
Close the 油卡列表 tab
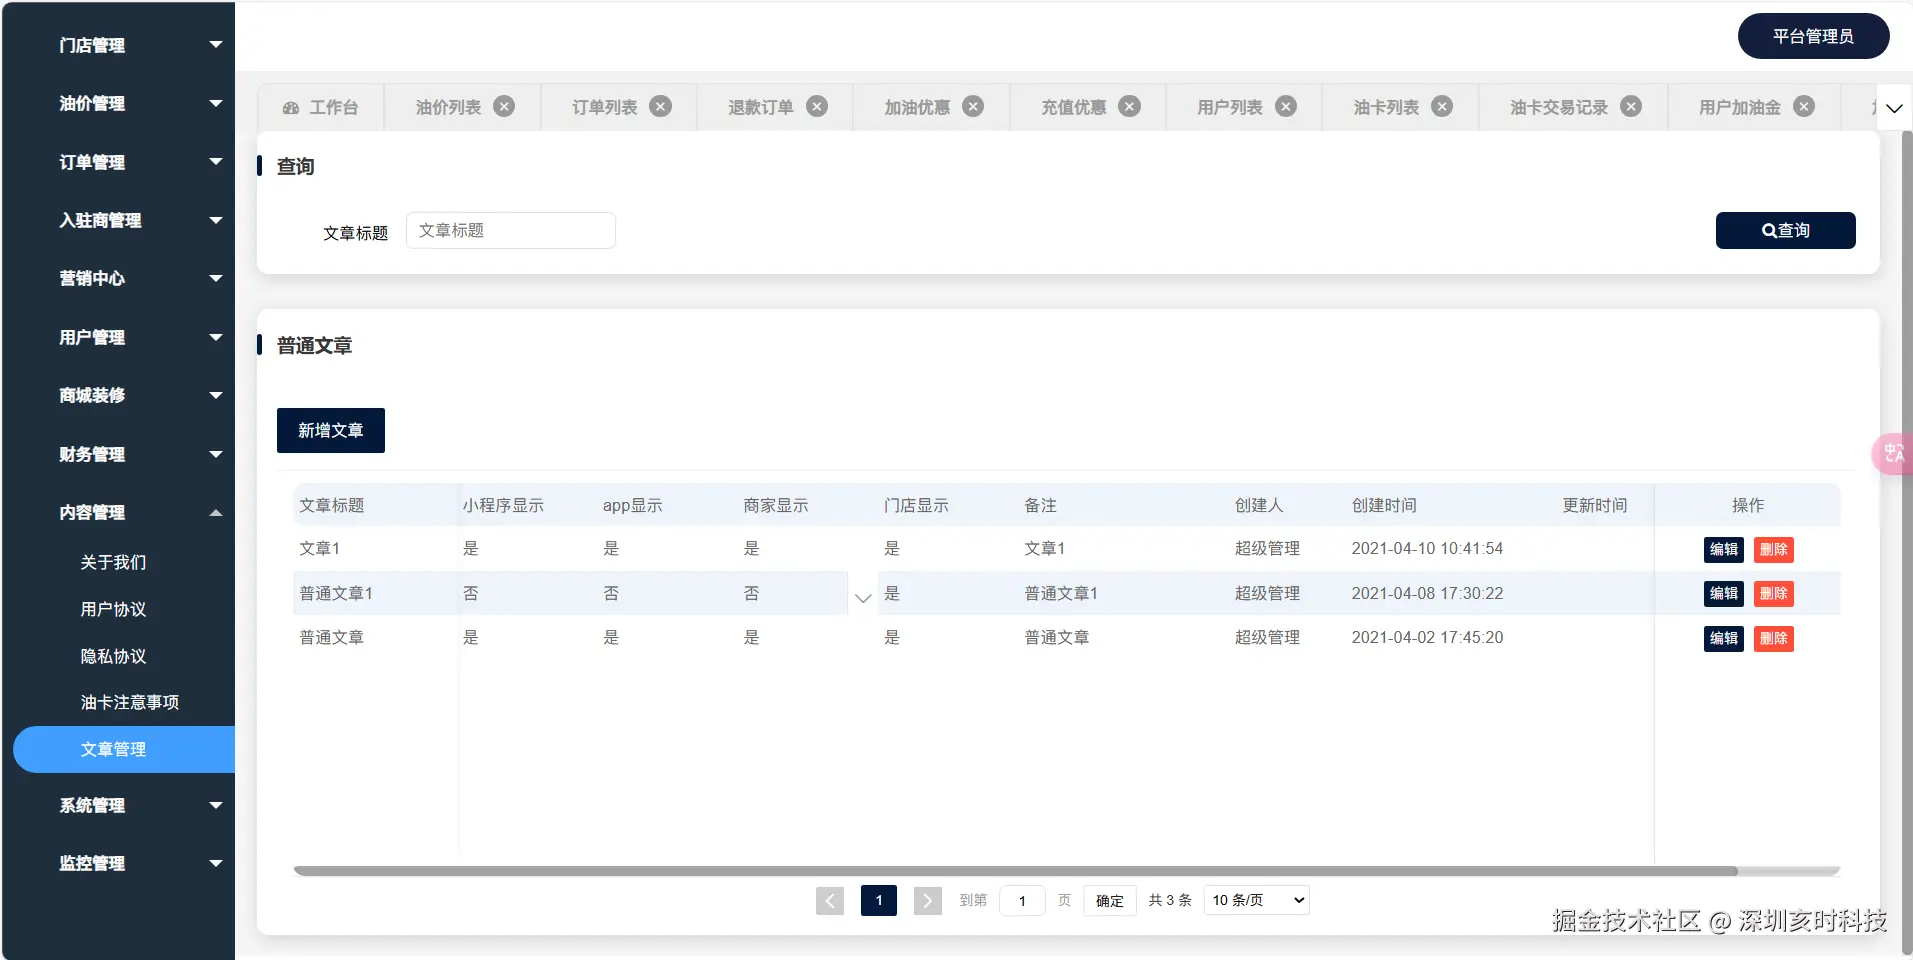pyautogui.click(x=1442, y=106)
